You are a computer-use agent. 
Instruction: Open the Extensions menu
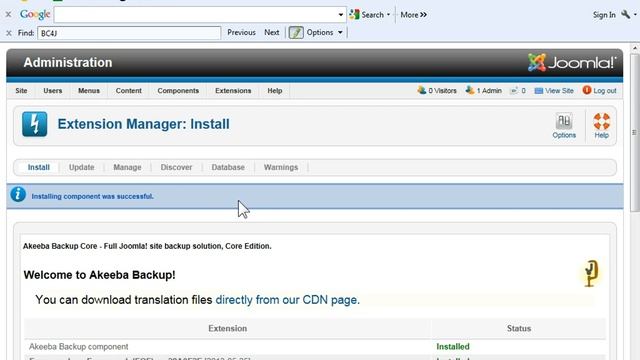point(233,91)
